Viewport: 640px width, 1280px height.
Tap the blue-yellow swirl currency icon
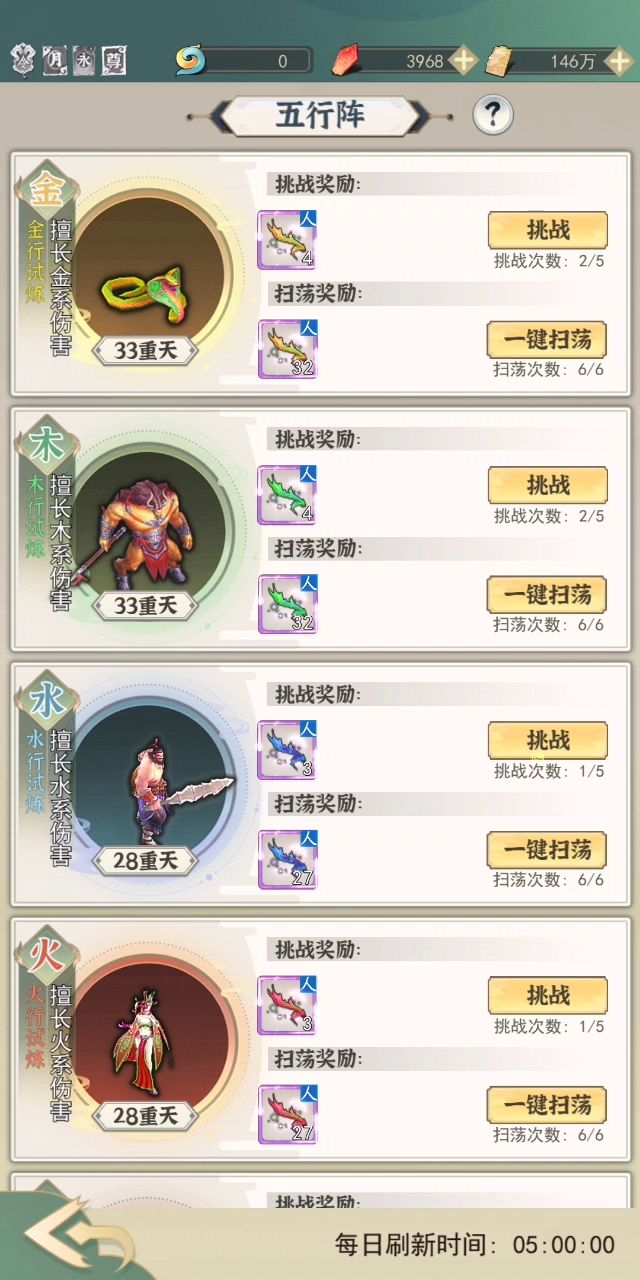pos(190,61)
